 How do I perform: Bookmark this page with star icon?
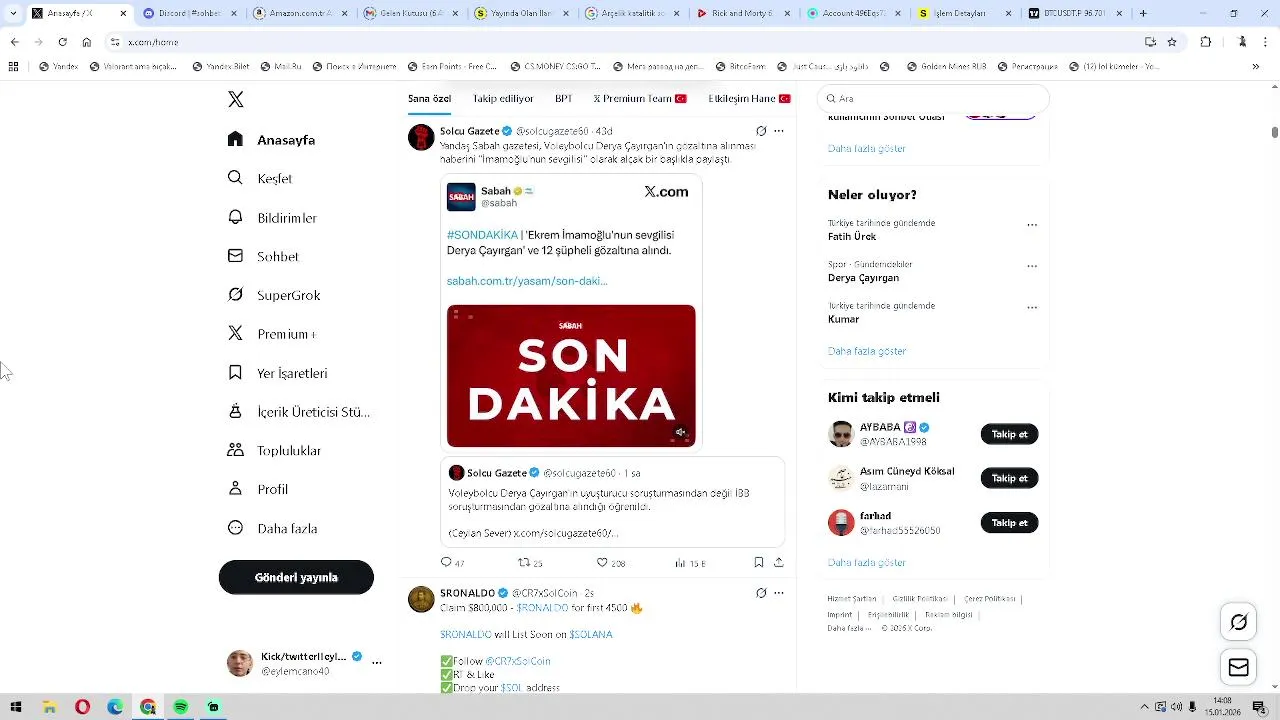[x=1172, y=42]
